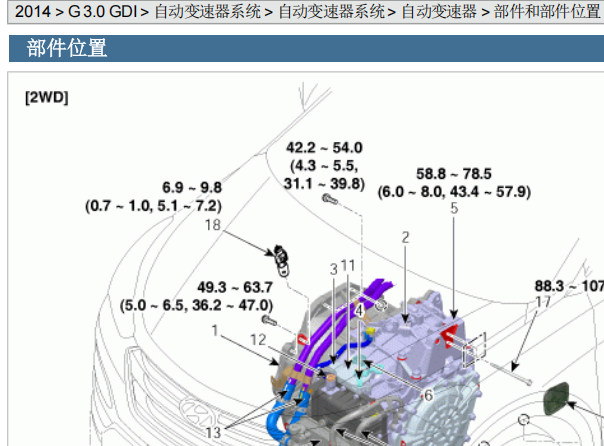This screenshot has height=446, width=604.
Task: Click the bolt drawing below the 49.3 ~ 63.7 torque
Action: tap(269, 320)
